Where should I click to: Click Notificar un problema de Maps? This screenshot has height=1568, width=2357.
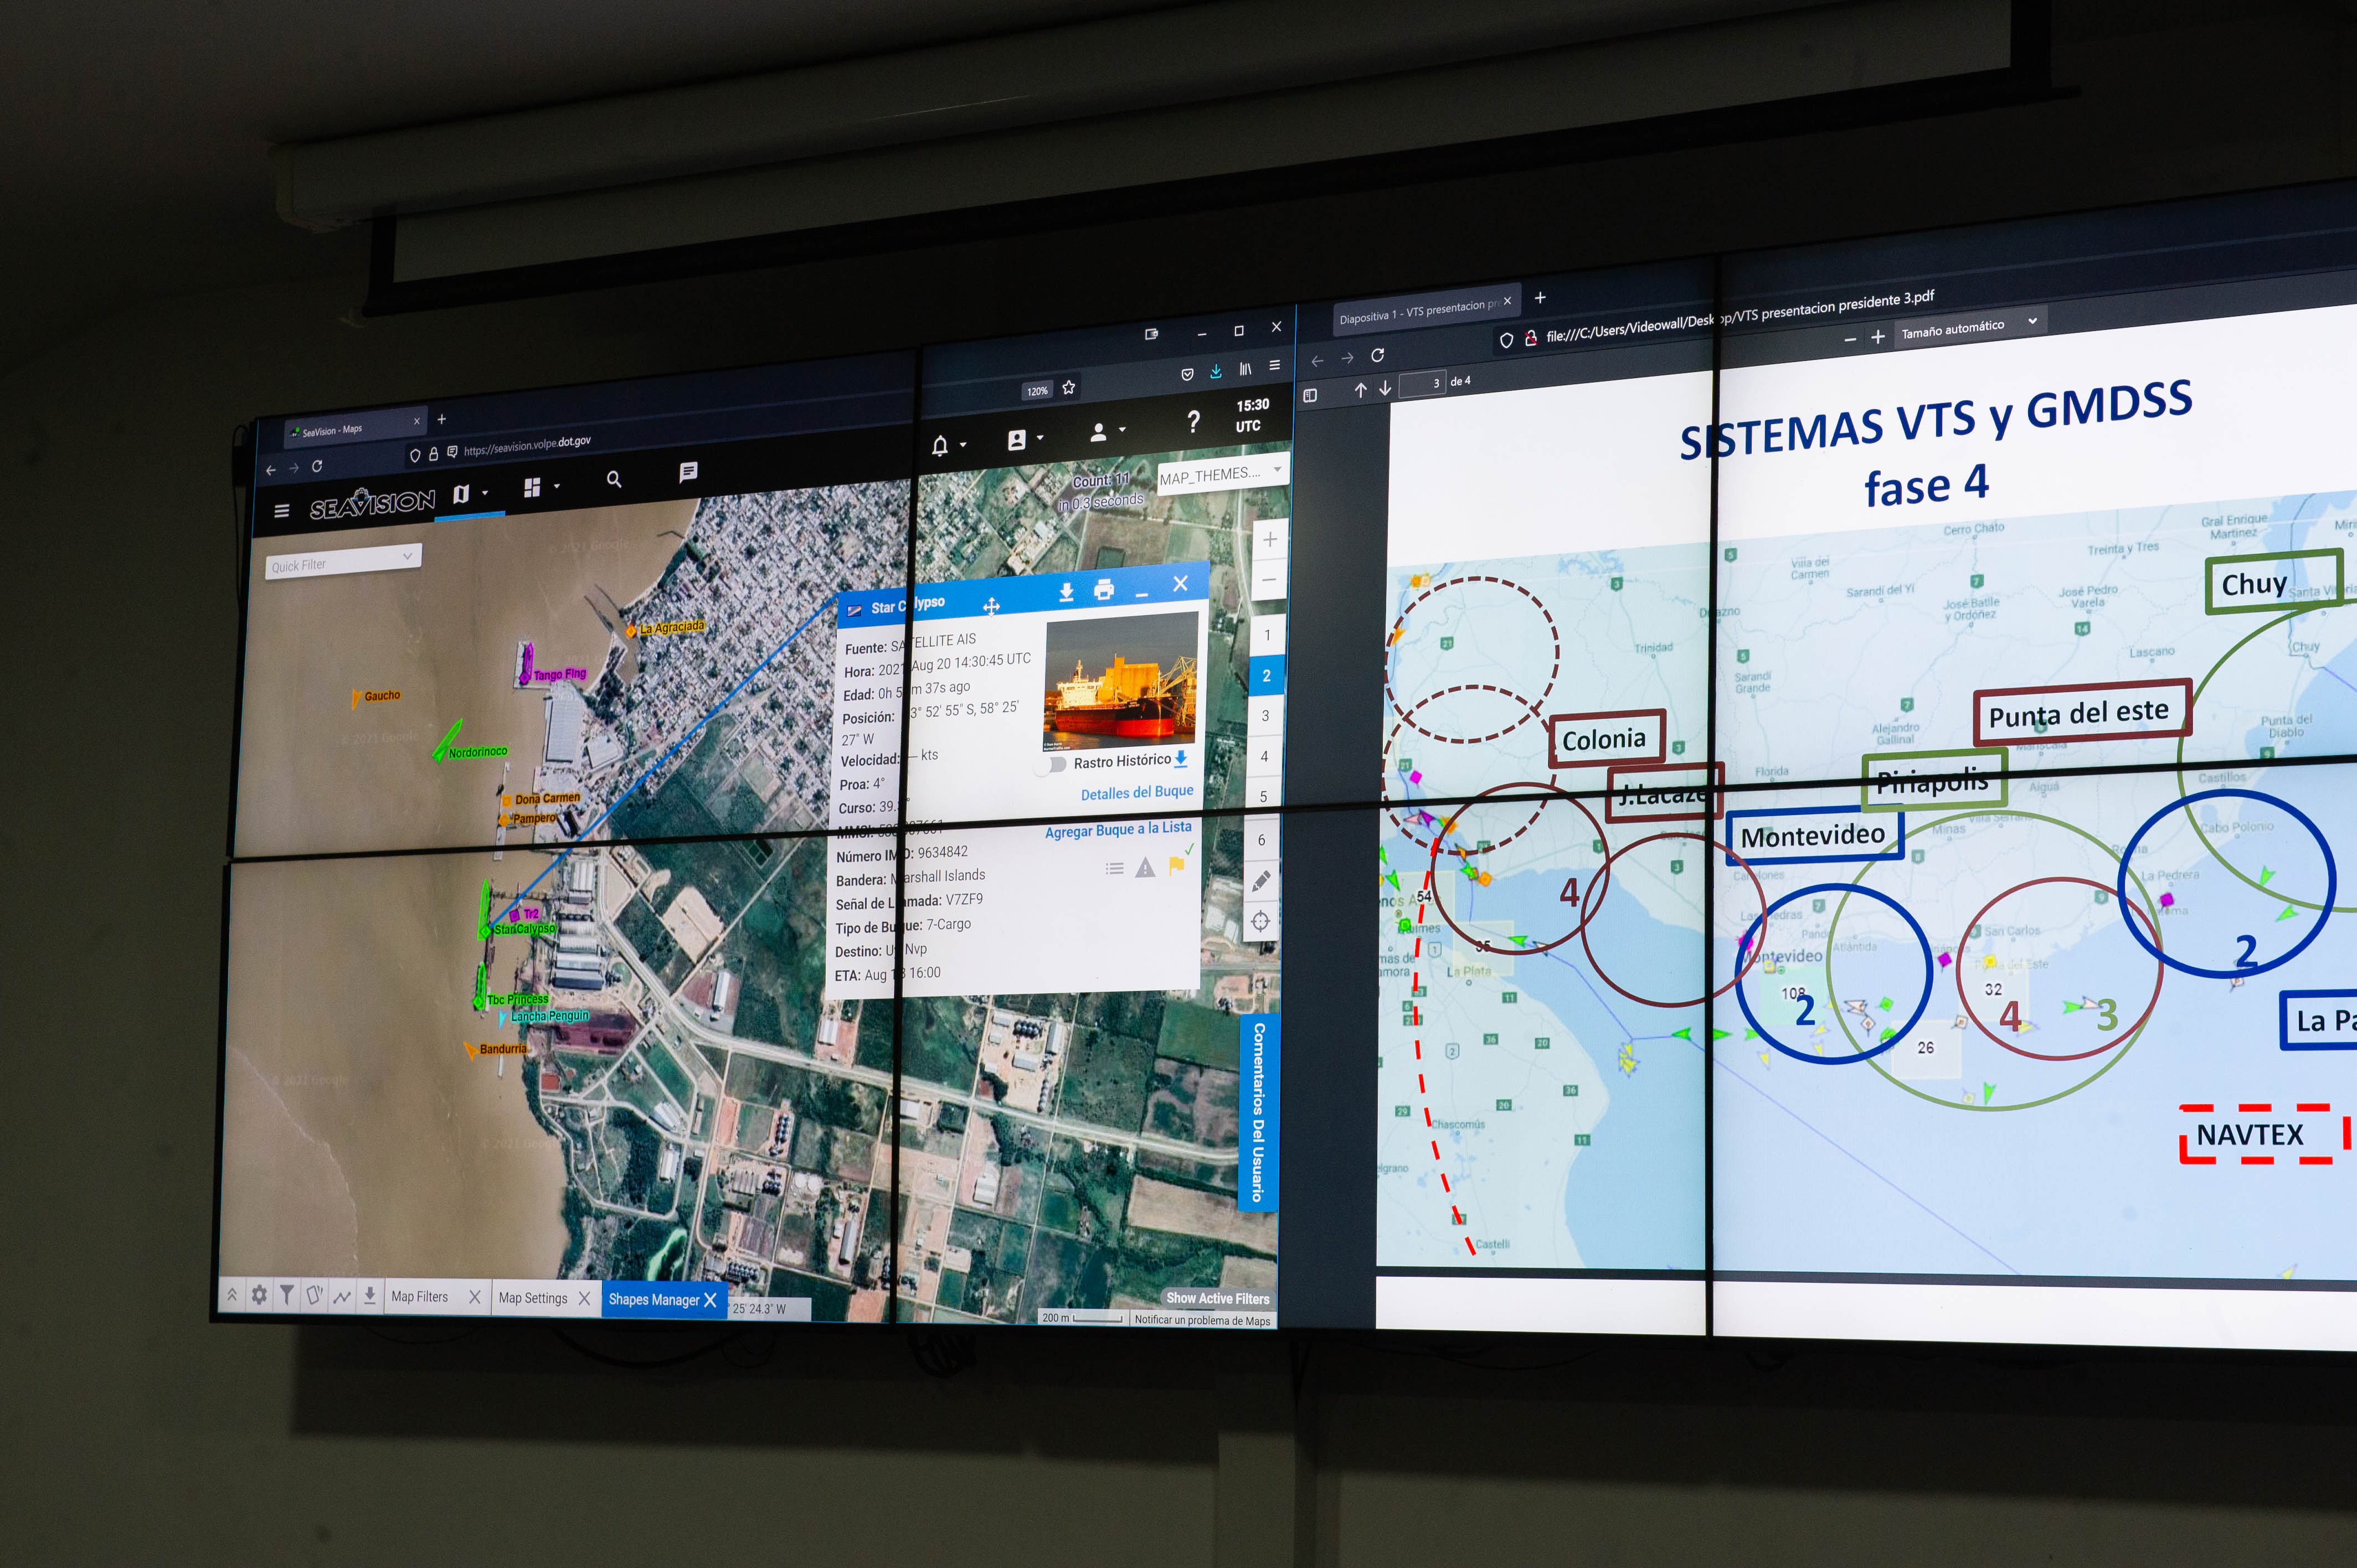tap(1202, 1320)
